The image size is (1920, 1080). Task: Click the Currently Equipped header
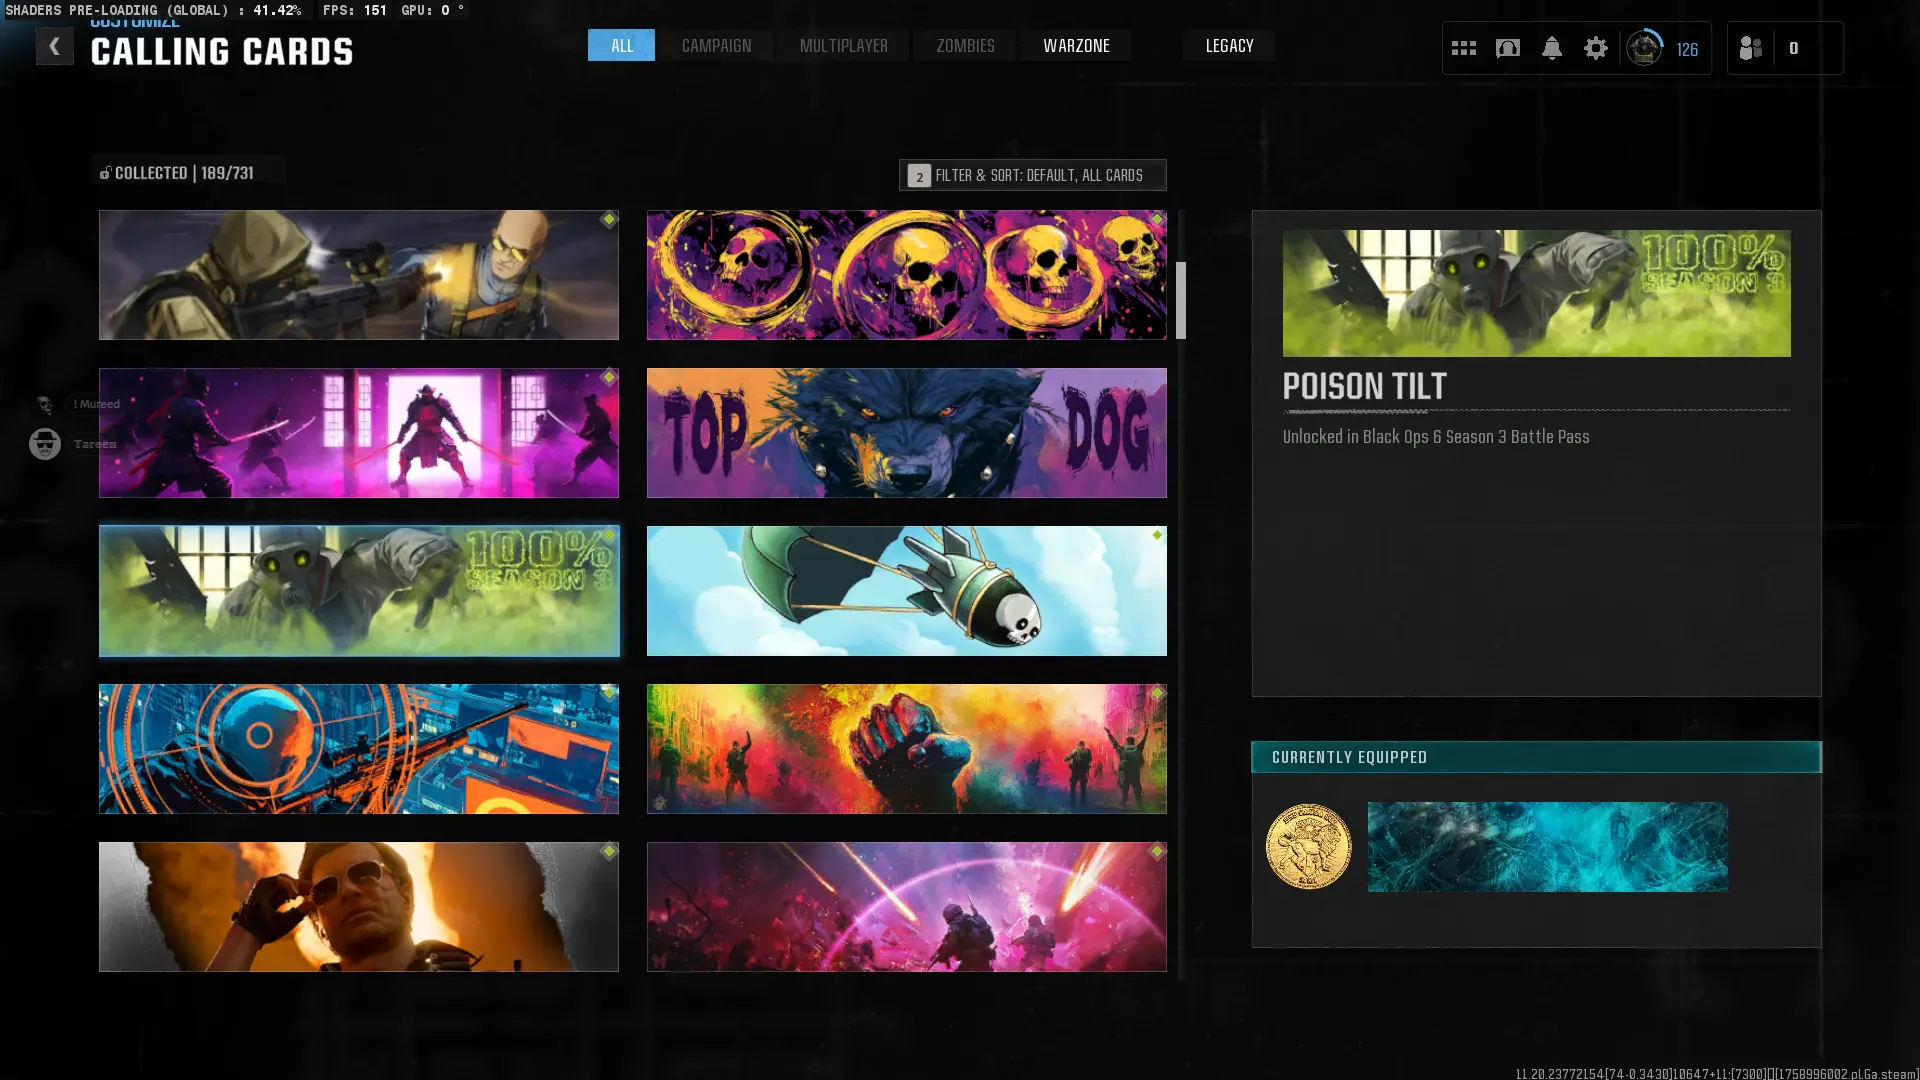point(1536,757)
